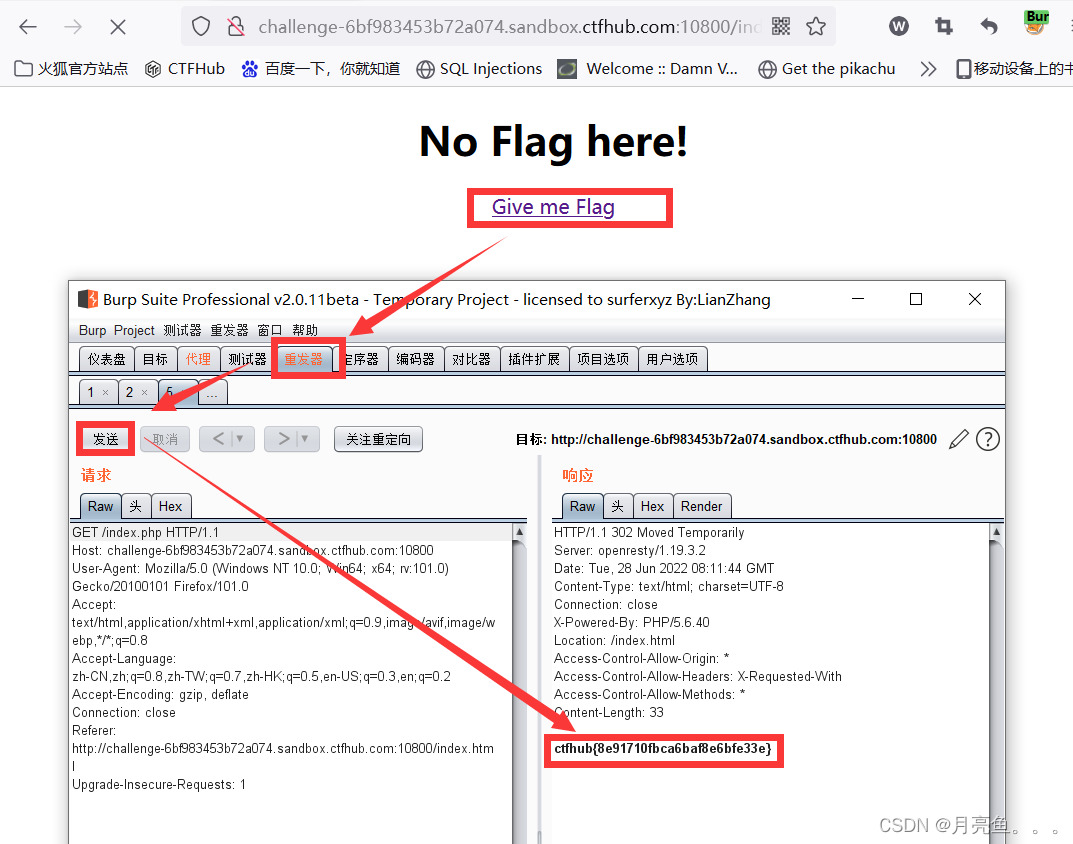Open SQL Injections bookmark

coord(479,68)
